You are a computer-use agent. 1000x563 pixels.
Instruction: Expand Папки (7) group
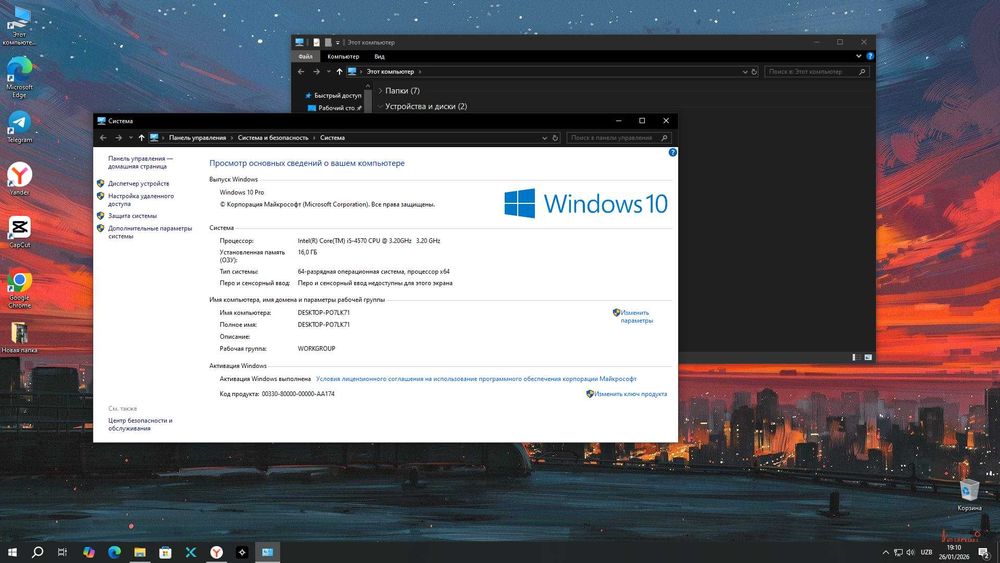(x=380, y=91)
